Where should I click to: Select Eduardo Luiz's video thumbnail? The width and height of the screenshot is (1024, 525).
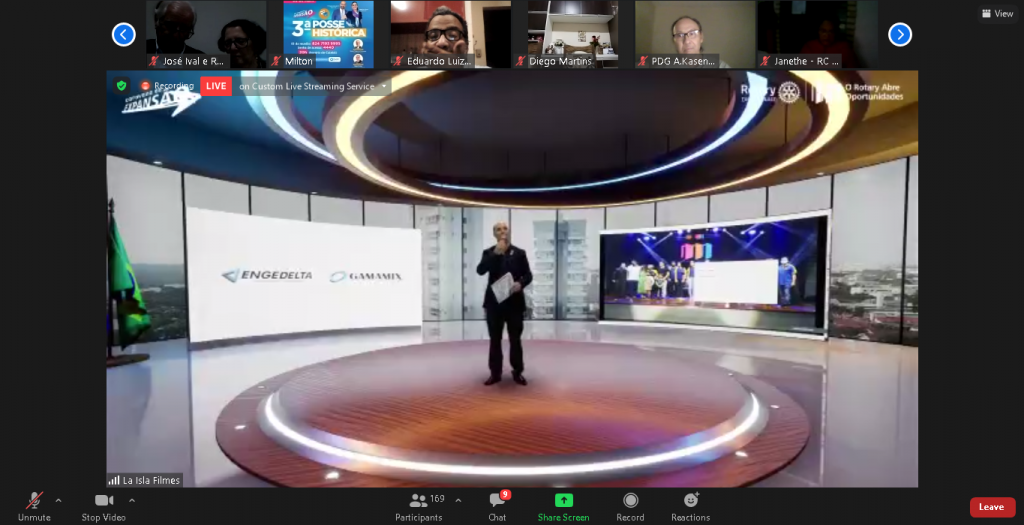pos(450,34)
